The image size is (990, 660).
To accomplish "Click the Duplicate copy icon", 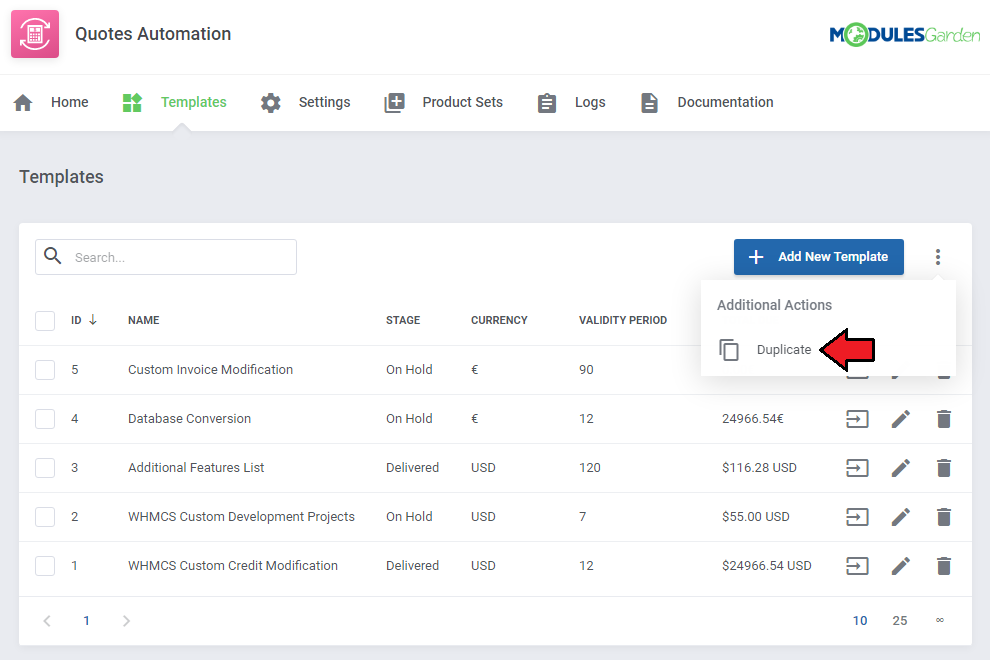I will coord(729,349).
